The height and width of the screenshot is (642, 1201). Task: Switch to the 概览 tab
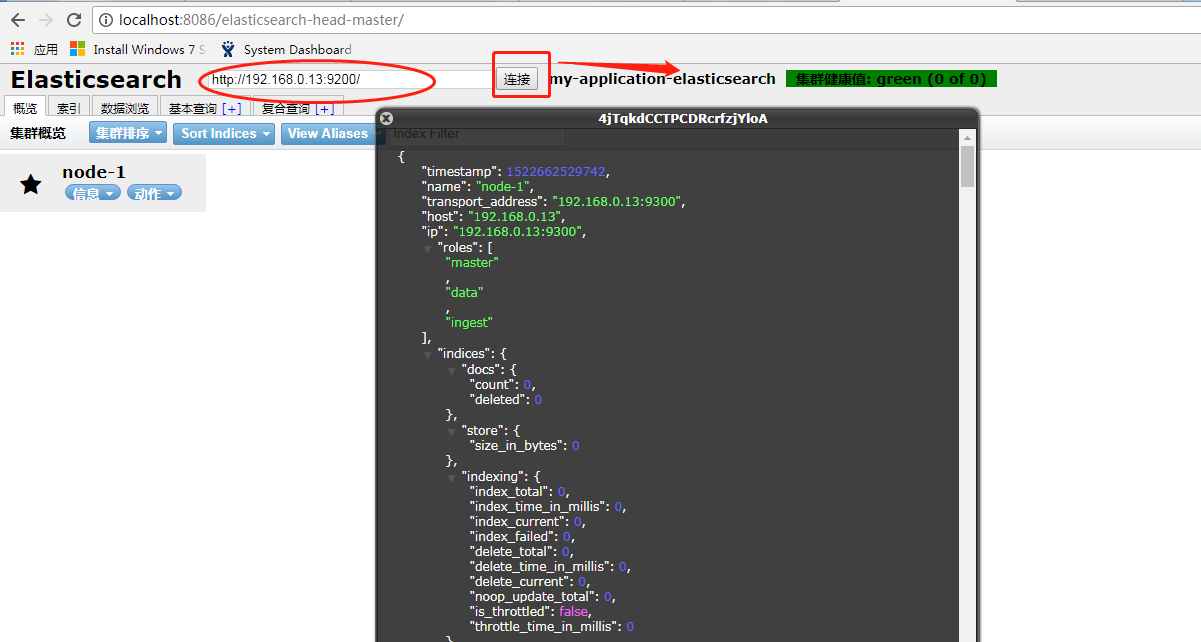tap(25, 108)
